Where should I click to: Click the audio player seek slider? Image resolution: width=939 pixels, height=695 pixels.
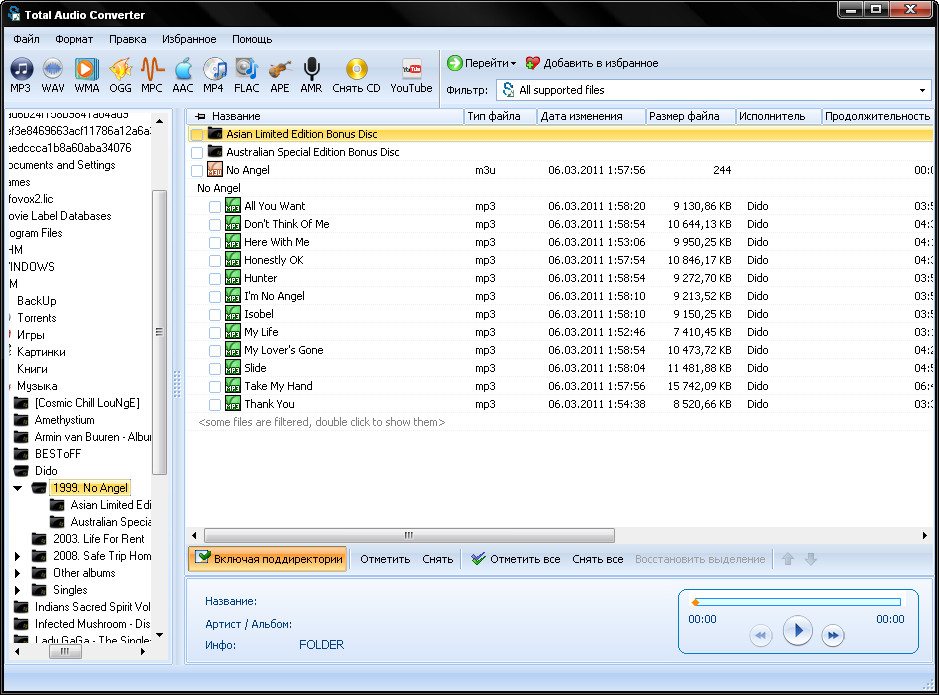[797, 602]
